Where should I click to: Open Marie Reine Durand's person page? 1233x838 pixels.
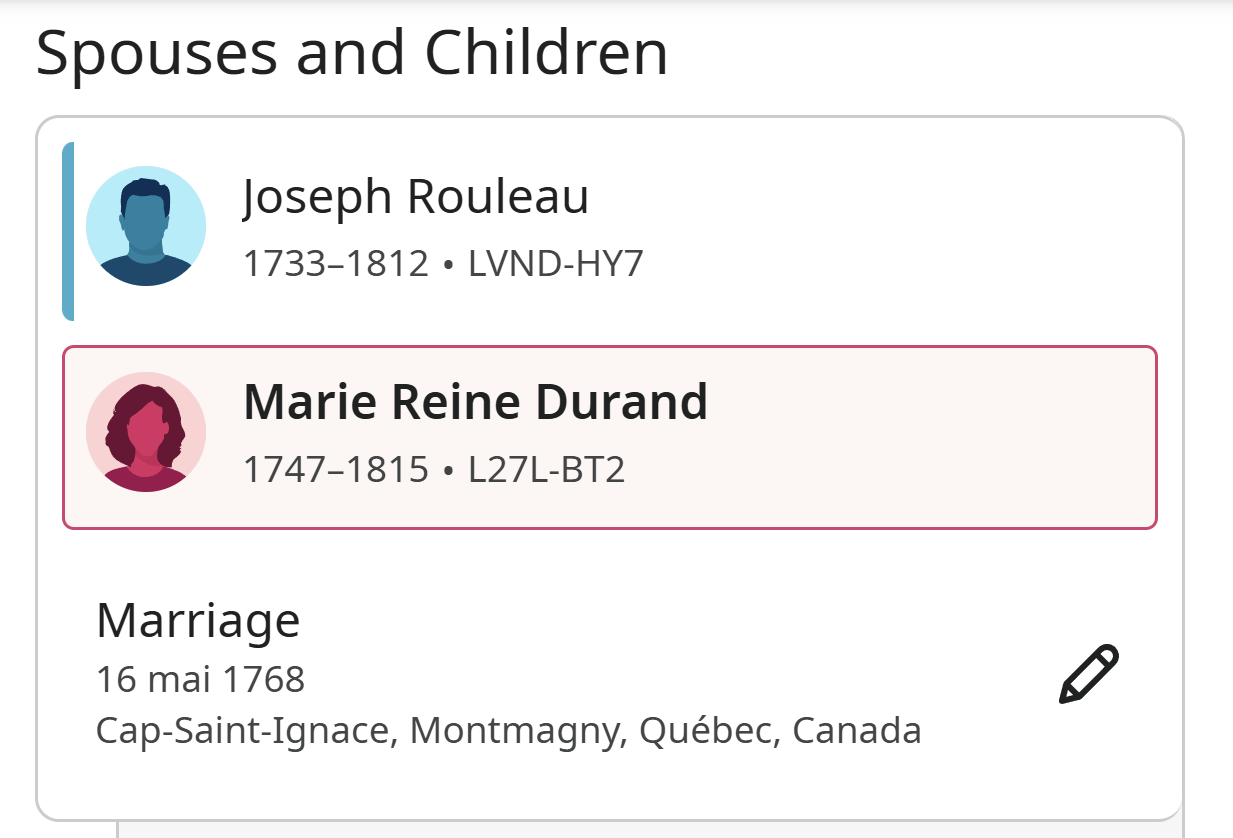(x=476, y=402)
